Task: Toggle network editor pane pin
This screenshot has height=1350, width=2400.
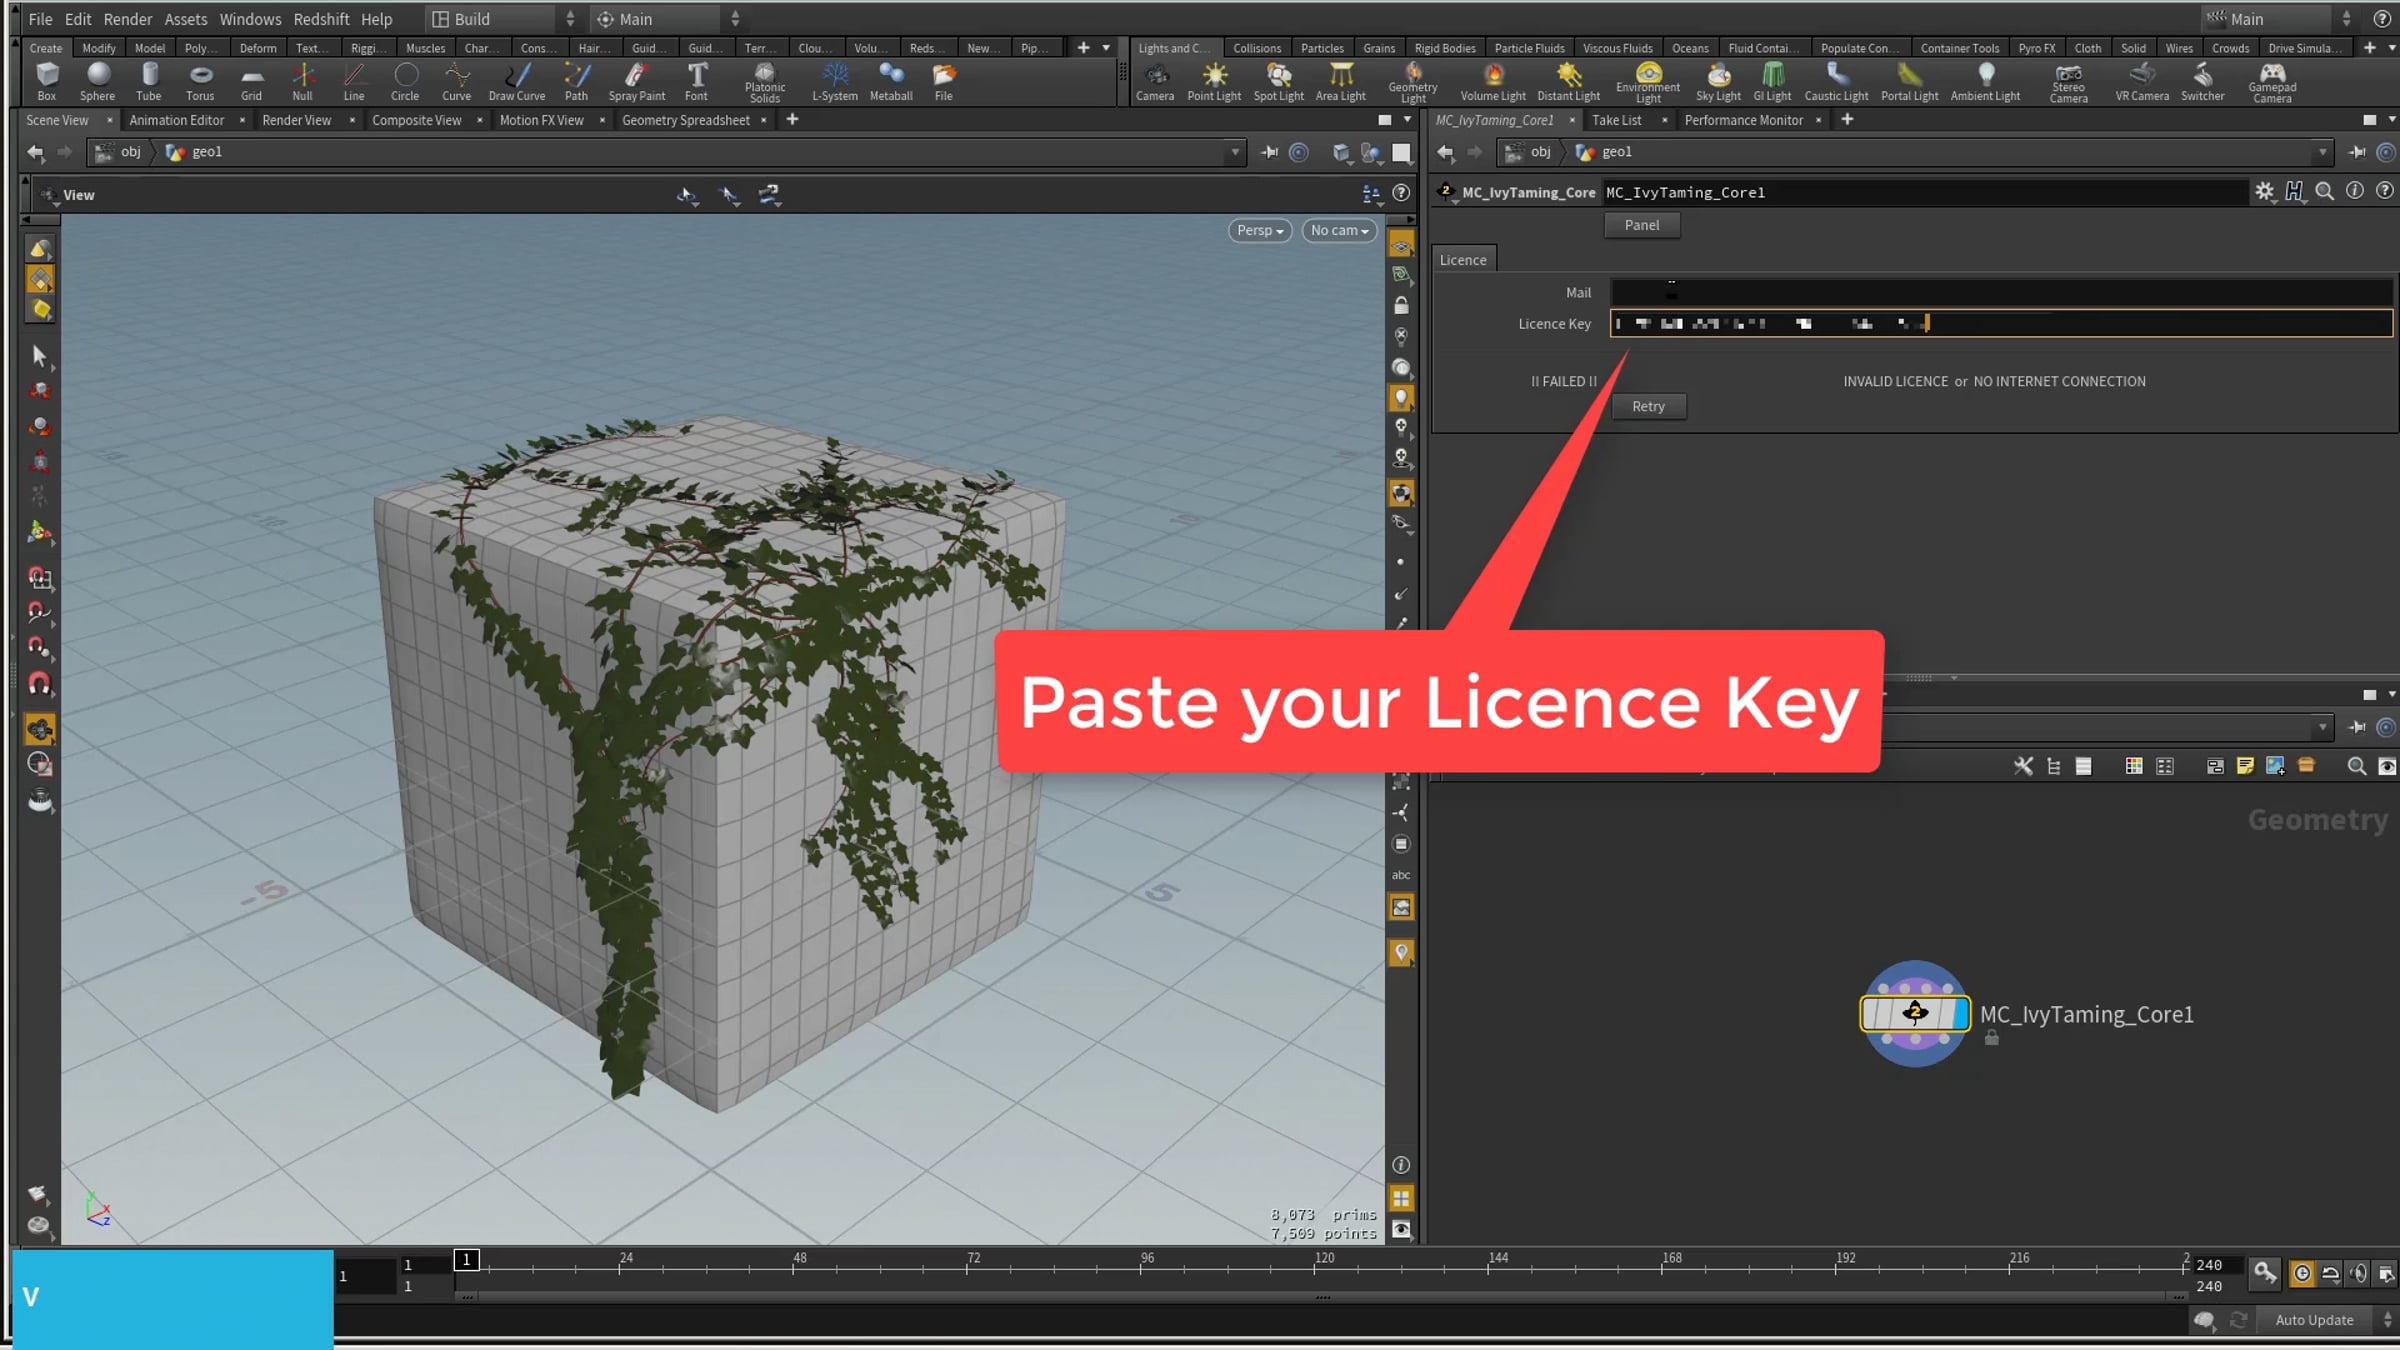Action: click(2357, 727)
